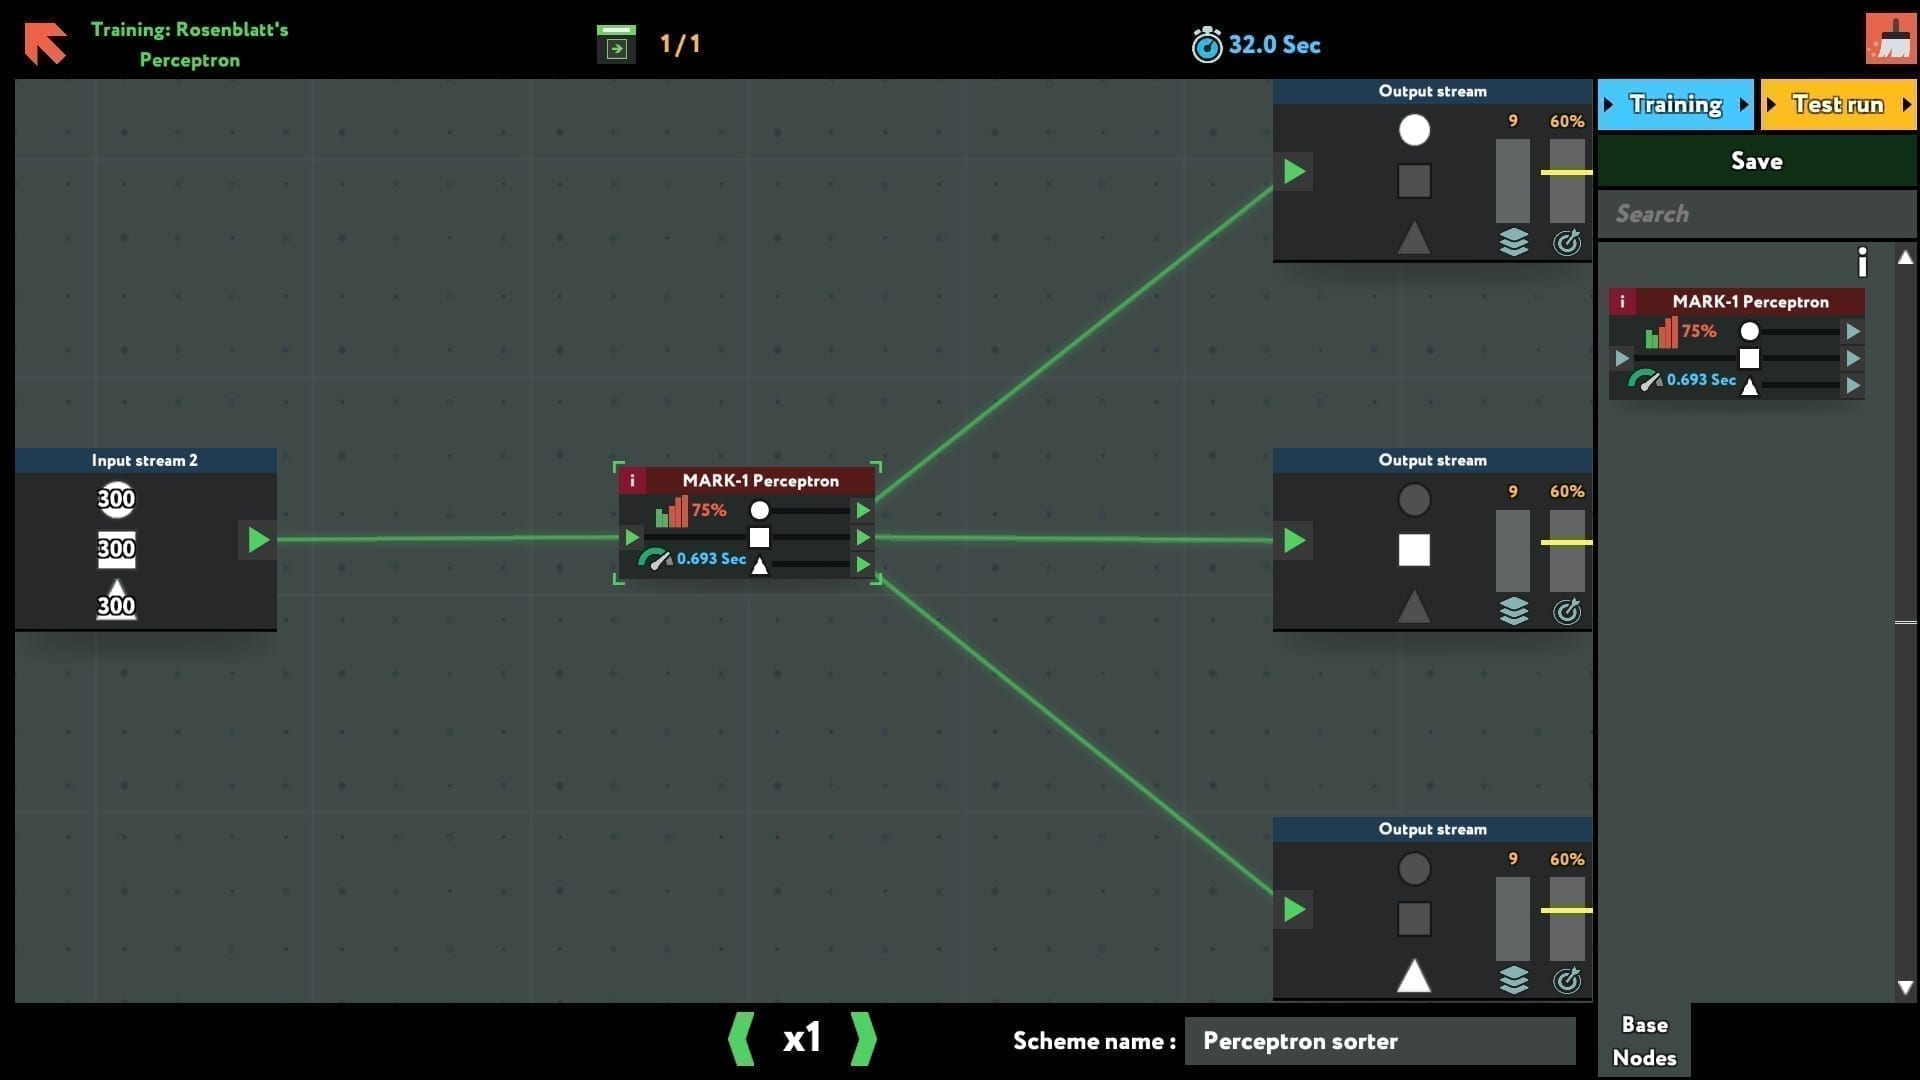This screenshot has height=1080, width=1920.
Task: Click the accuracy target icon in bottom Output stream
Action: point(1566,980)
